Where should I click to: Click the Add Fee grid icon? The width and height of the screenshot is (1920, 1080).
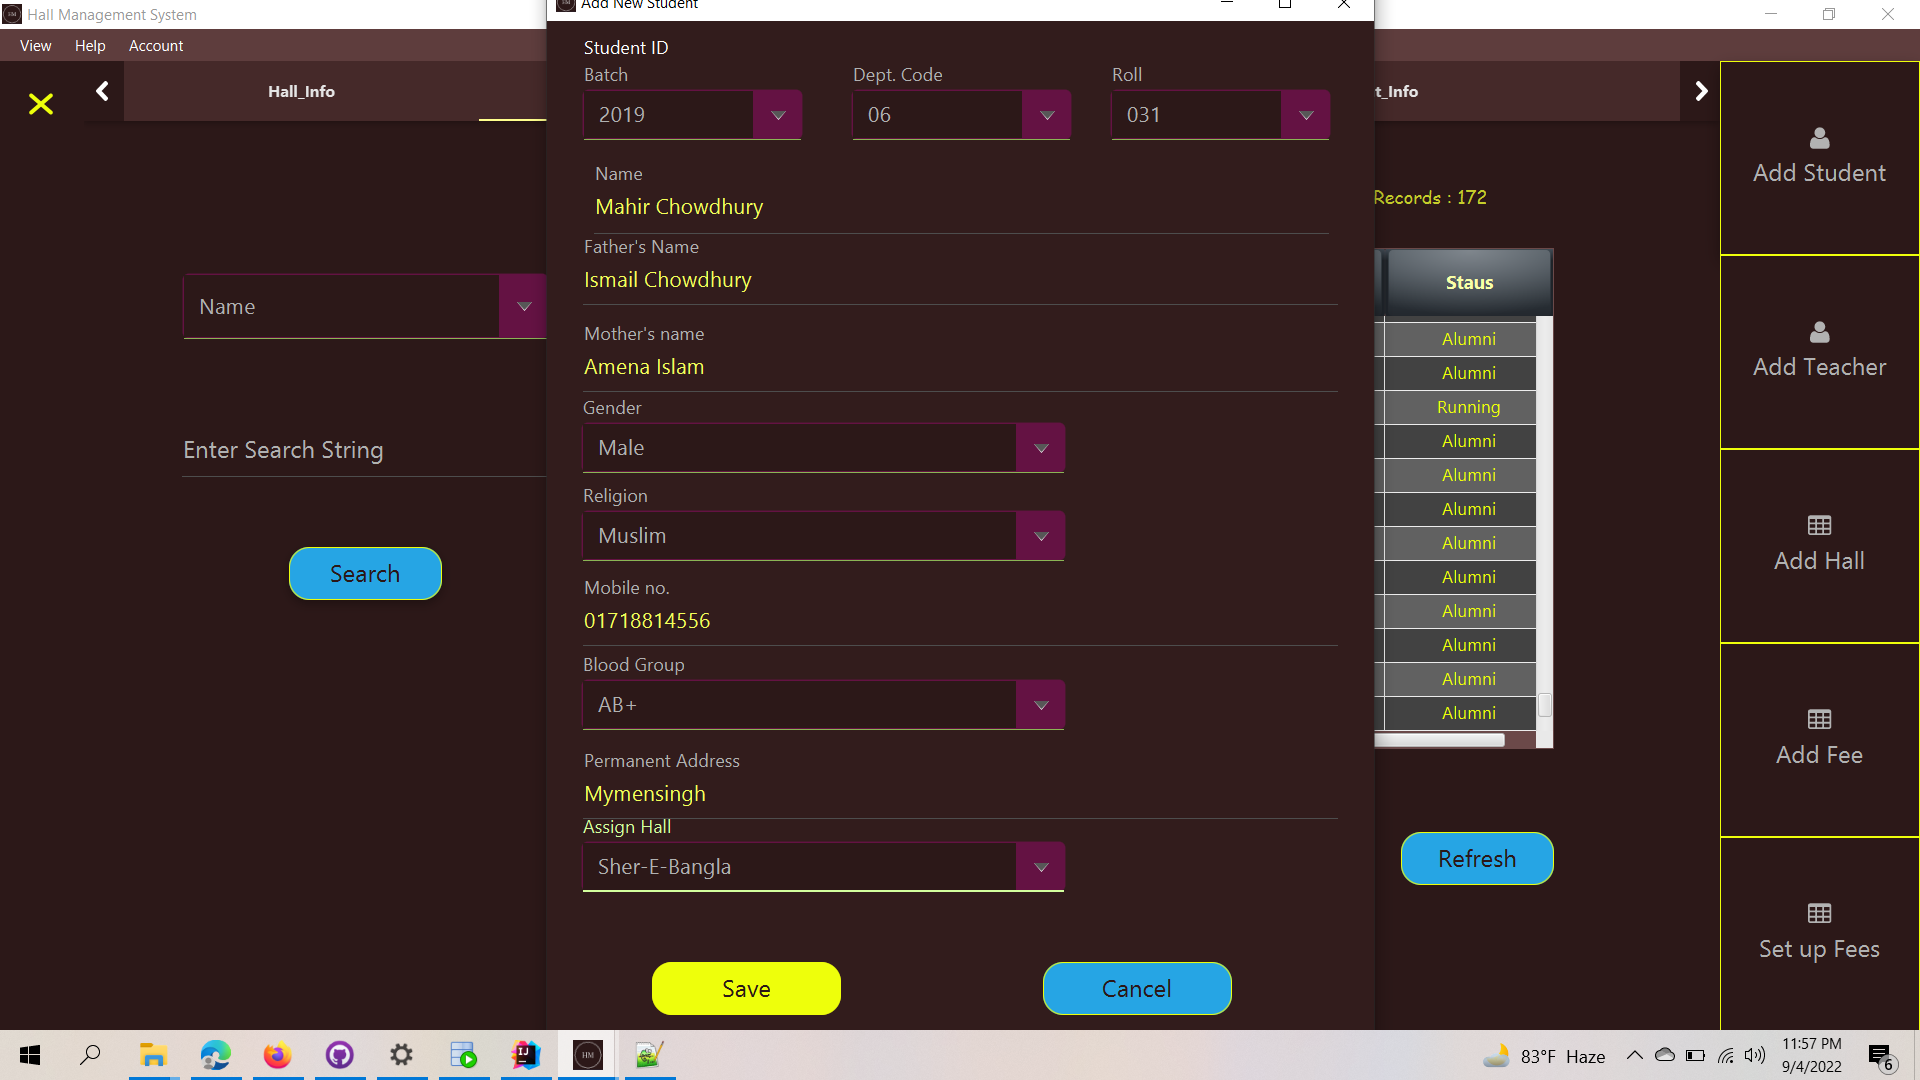(1818, 719)
